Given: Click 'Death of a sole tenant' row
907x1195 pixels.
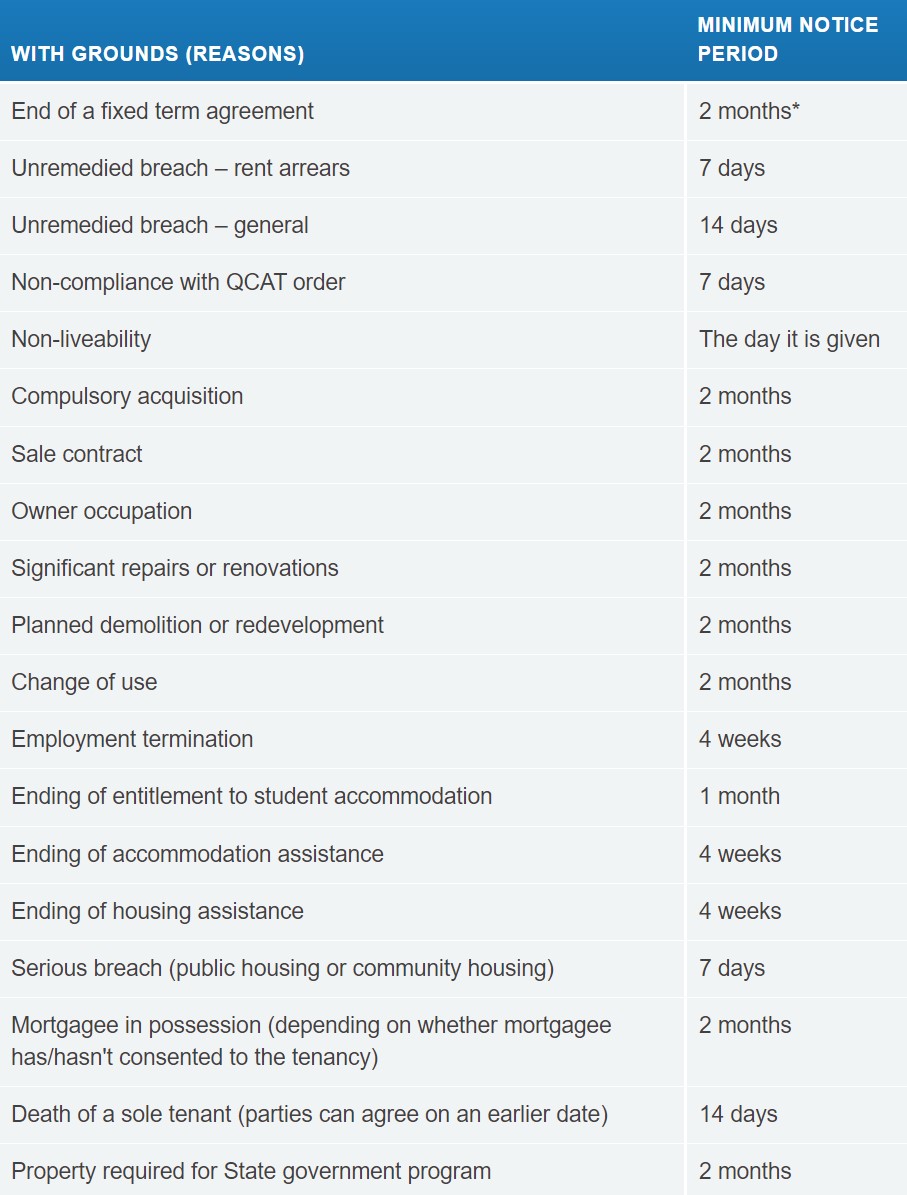Looking at the screenshot, I should click(x=454, y=1114).
